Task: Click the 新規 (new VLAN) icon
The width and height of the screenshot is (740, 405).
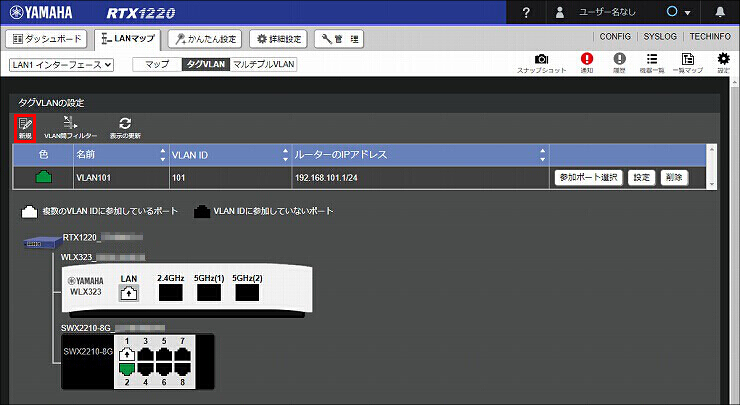Action: coord(25,128)
